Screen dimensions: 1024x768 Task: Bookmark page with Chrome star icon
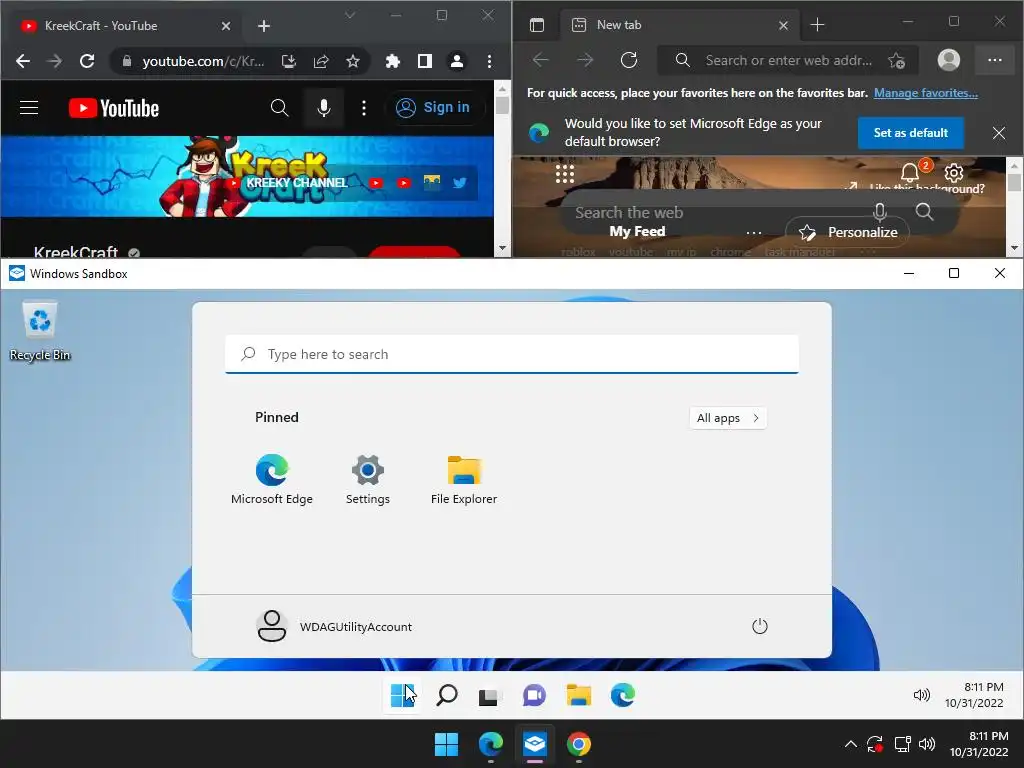(353, 61)
